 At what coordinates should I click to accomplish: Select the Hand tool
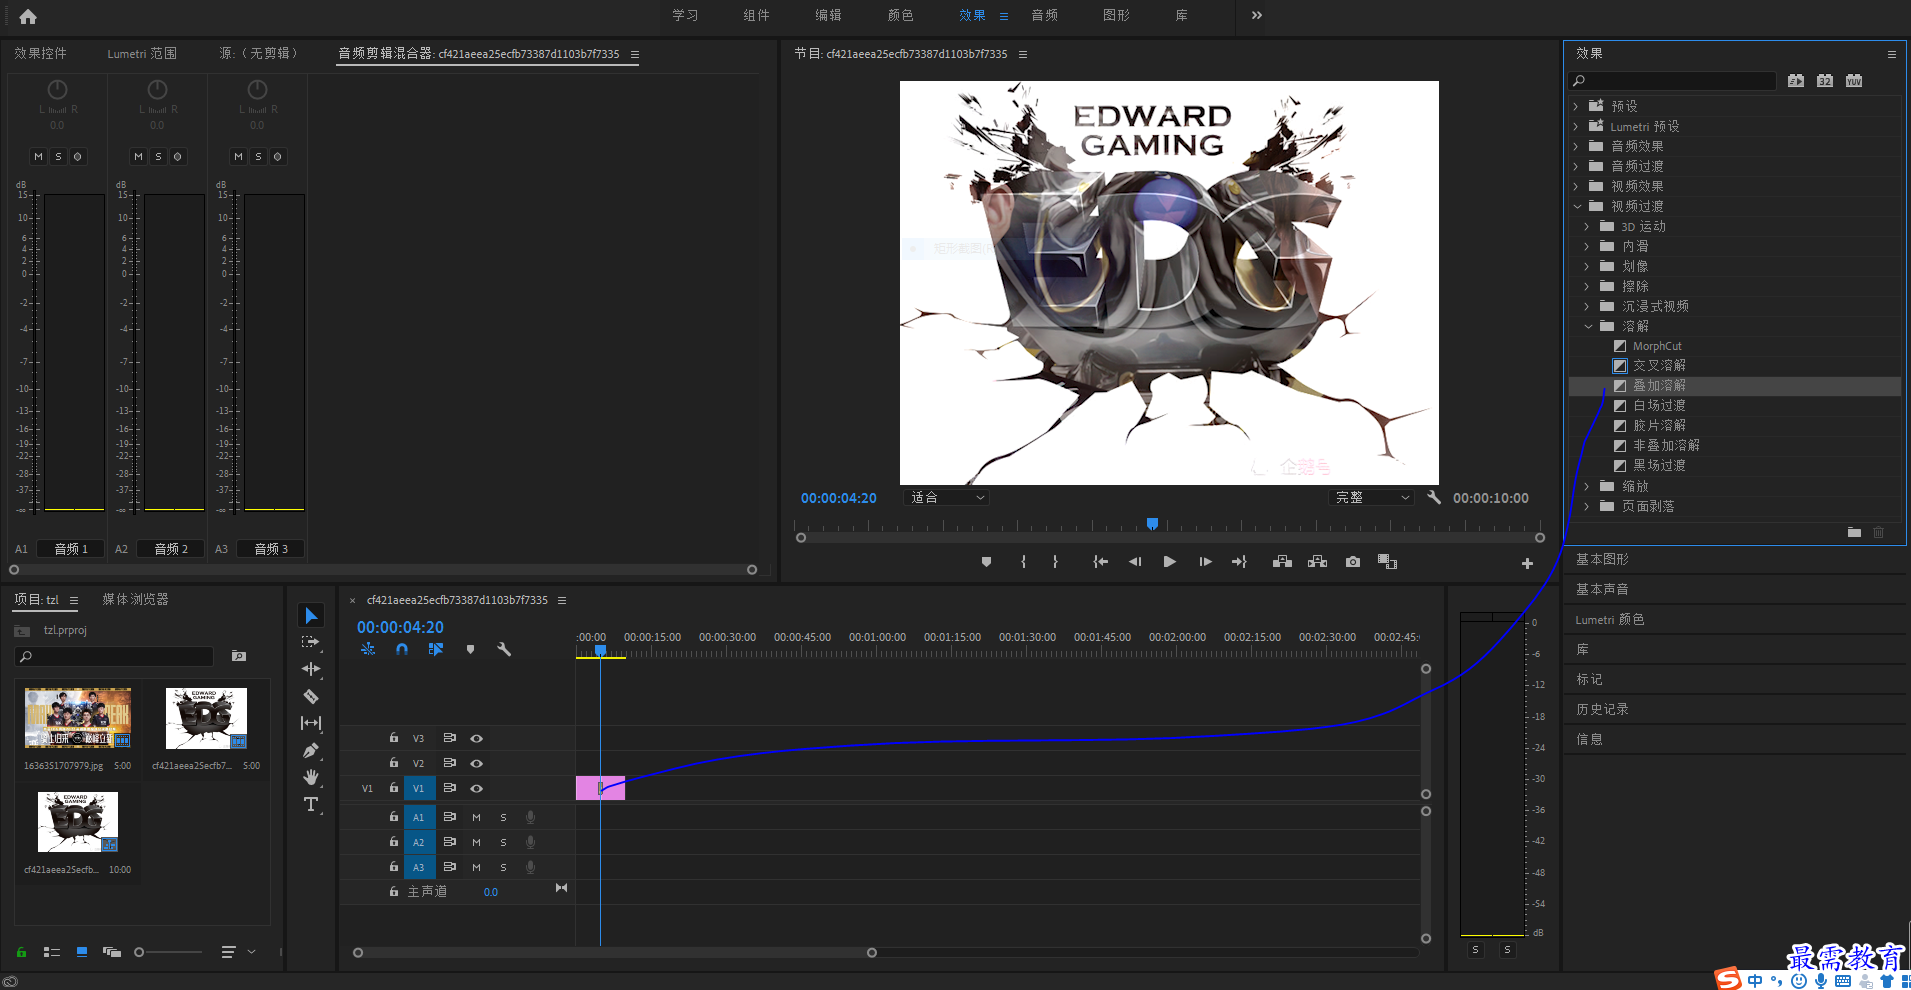point(311,777)
